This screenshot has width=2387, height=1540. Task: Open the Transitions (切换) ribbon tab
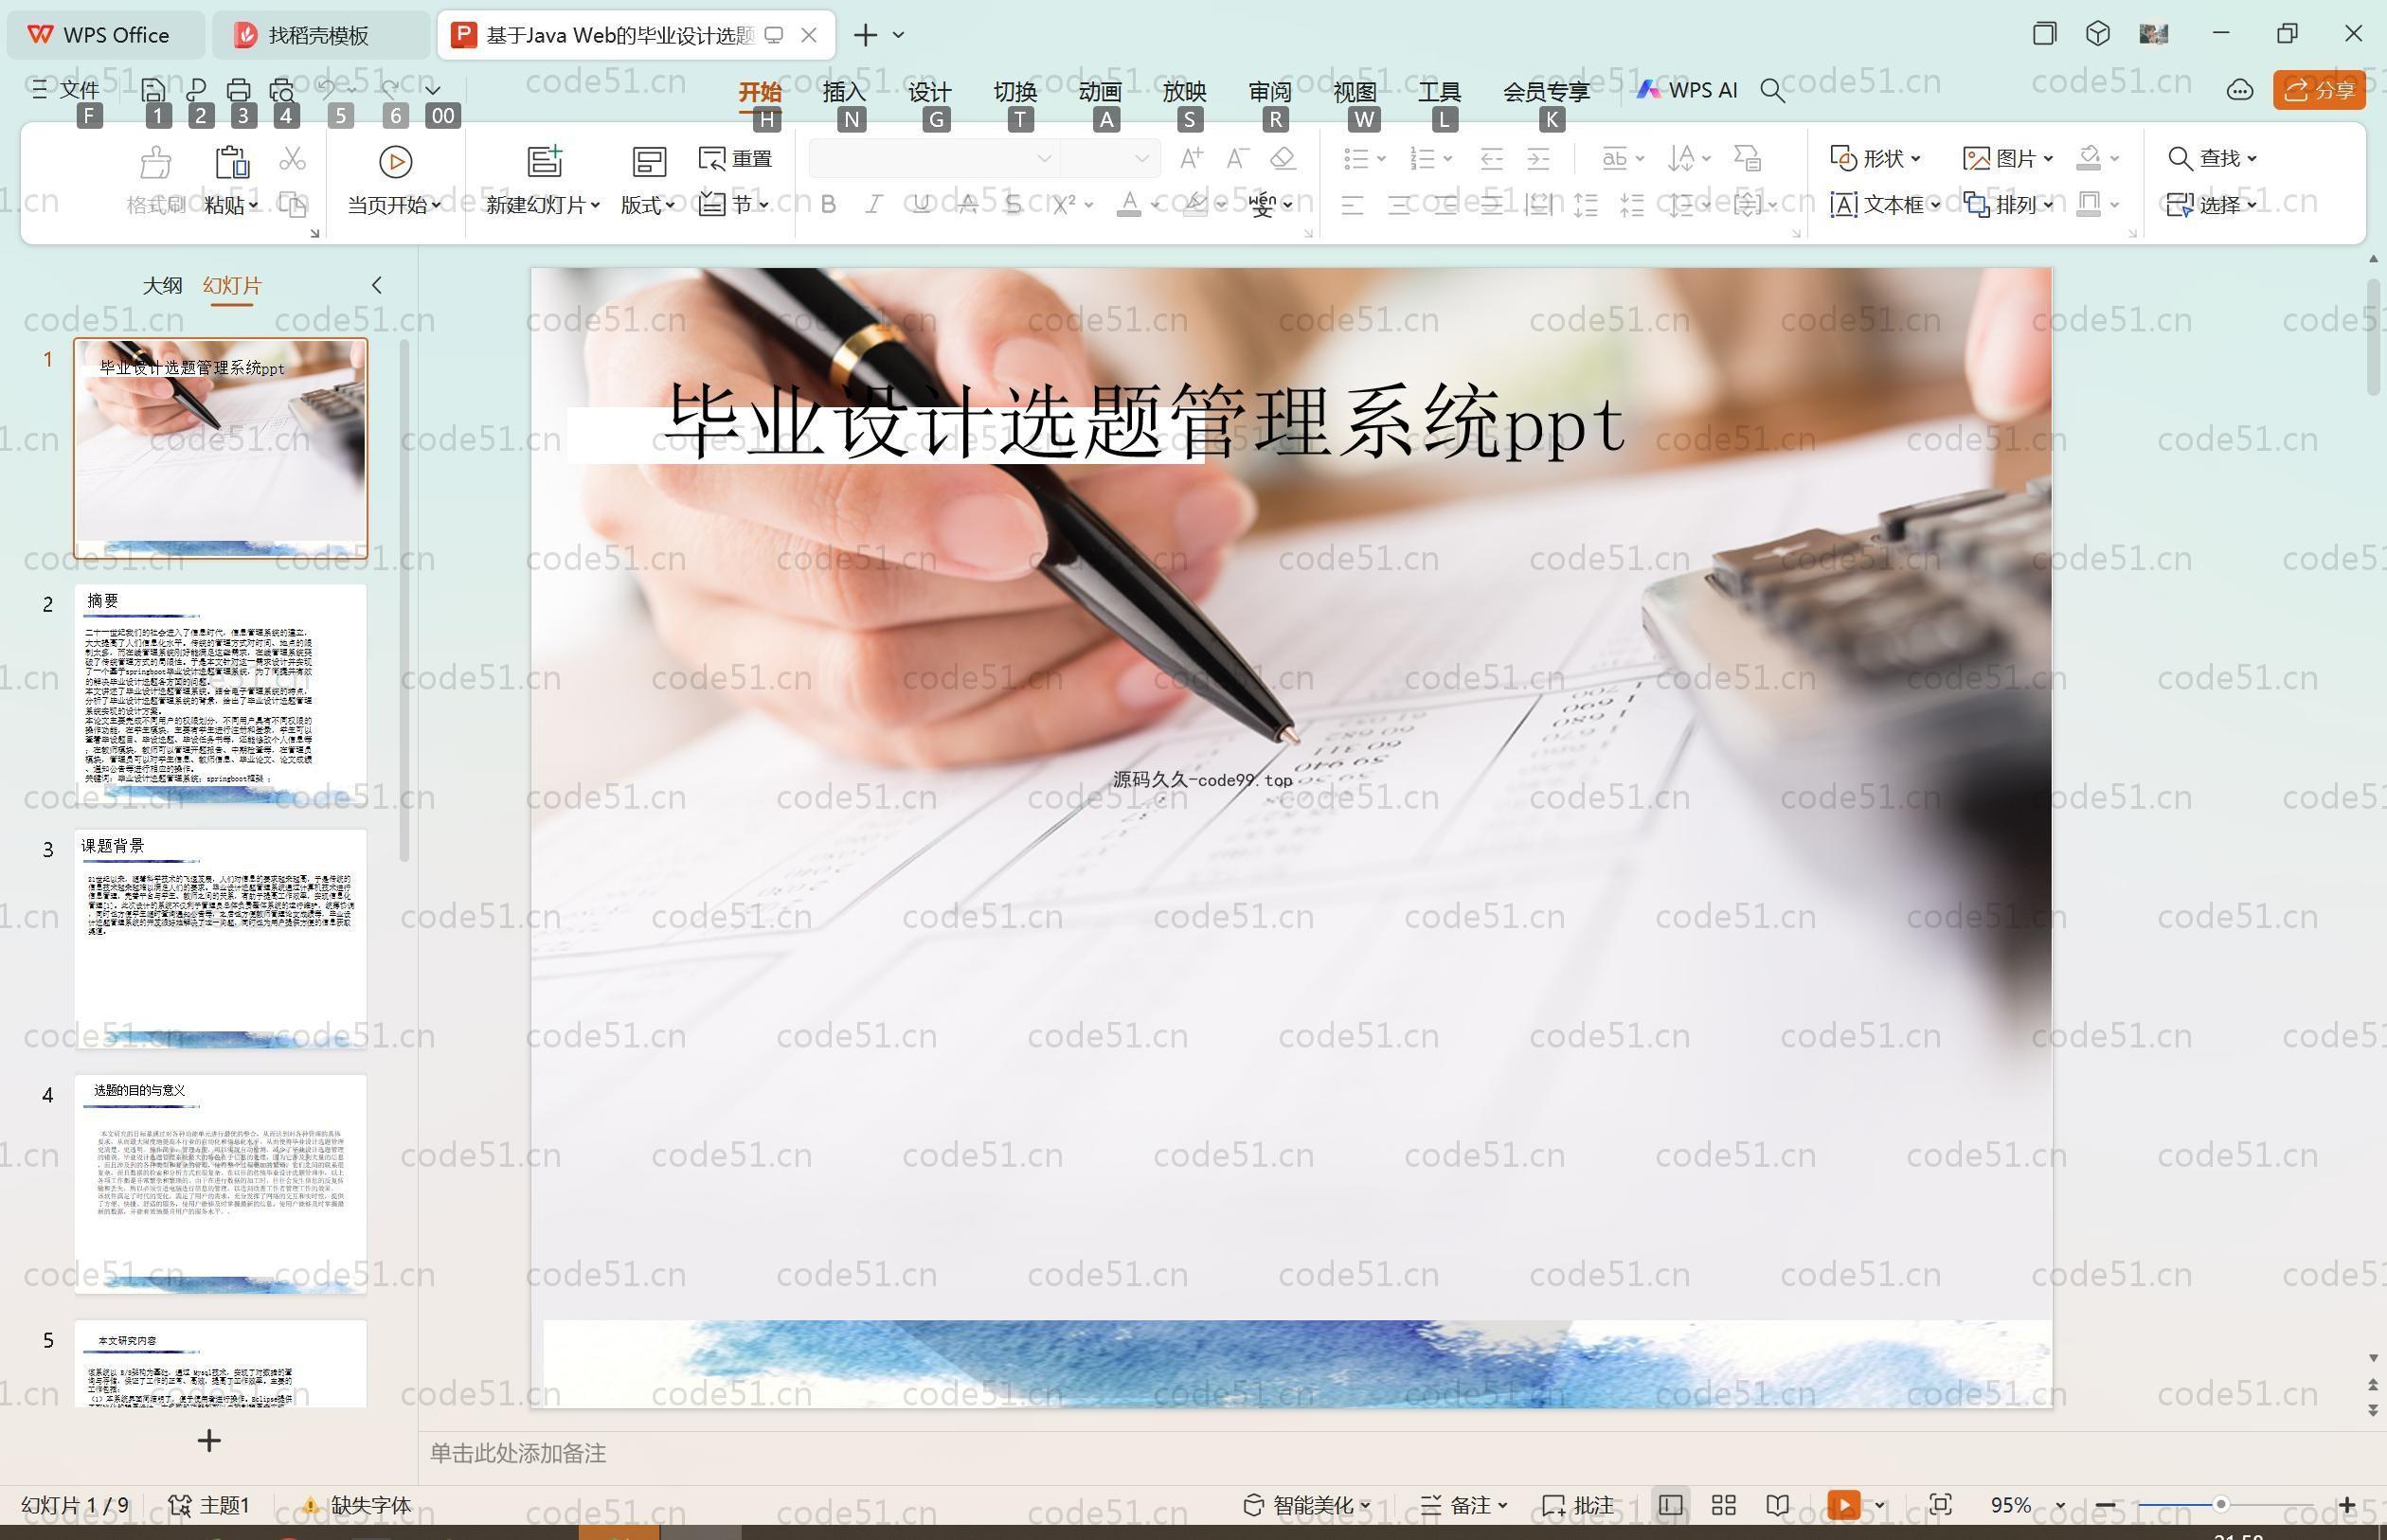point(1014,91)
